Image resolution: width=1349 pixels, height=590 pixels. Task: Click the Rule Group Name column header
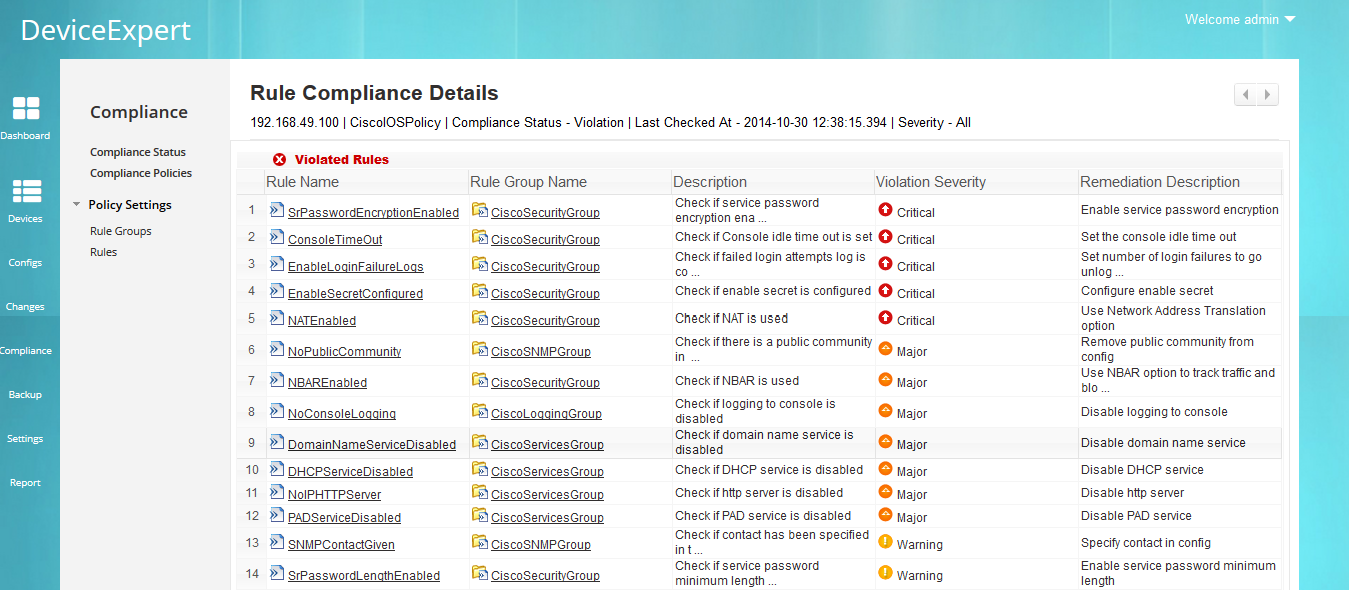point(528,182)
